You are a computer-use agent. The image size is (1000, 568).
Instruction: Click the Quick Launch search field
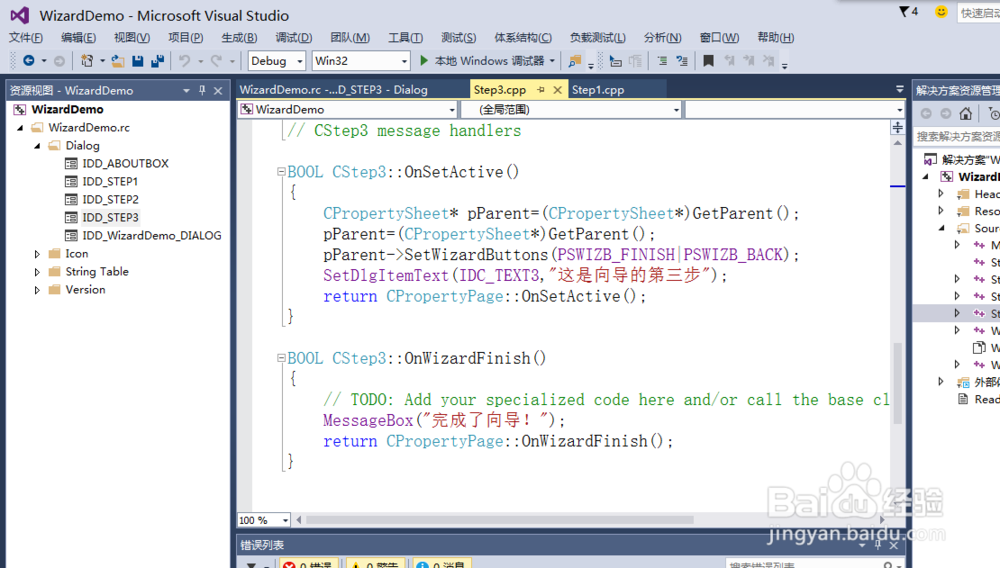tap(979, 13)
